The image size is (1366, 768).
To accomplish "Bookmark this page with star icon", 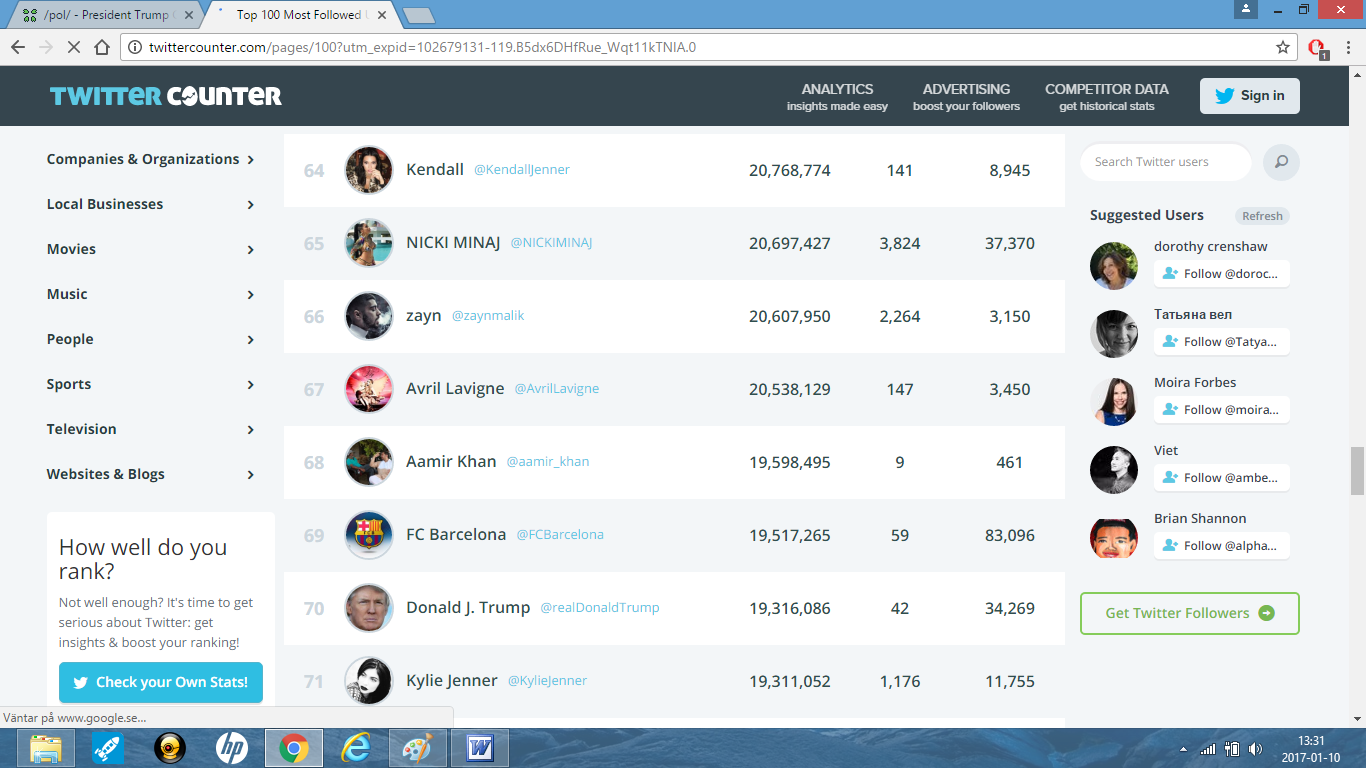I will pos(1283,47).
